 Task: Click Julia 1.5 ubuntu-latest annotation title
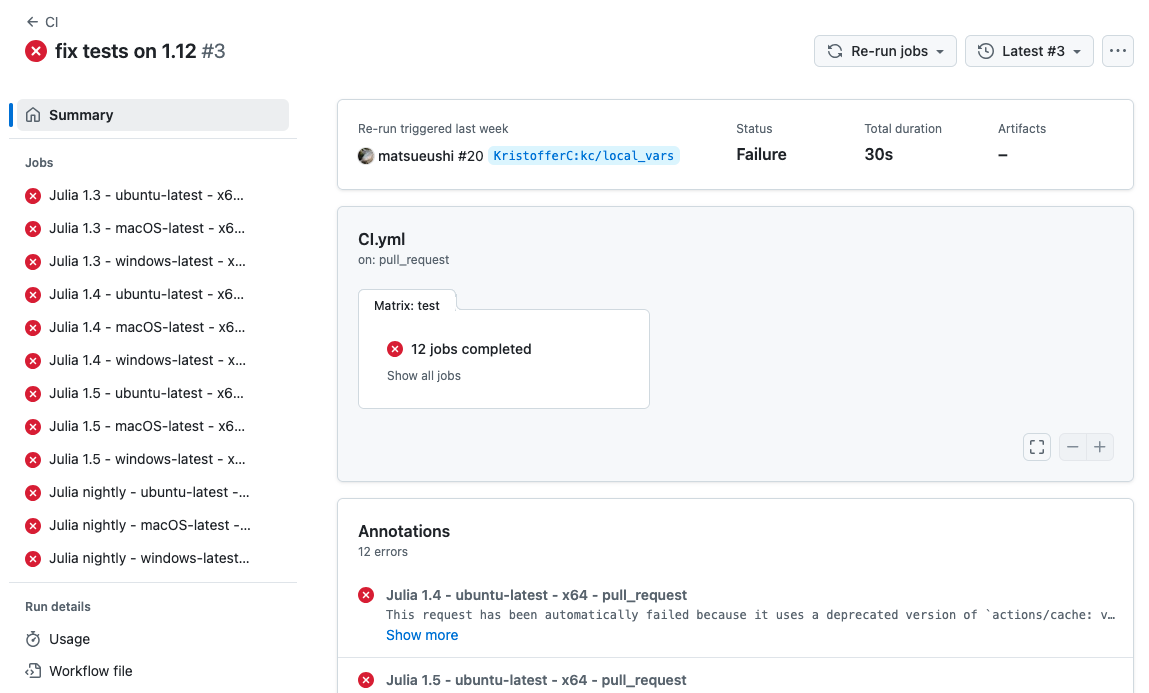click(x=536, y=680)
